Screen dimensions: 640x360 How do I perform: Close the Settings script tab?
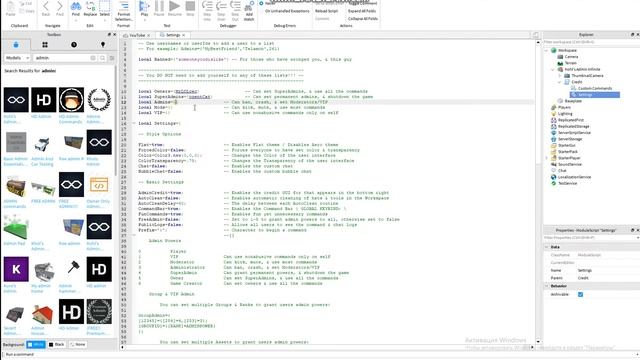[x=184, y=35]
